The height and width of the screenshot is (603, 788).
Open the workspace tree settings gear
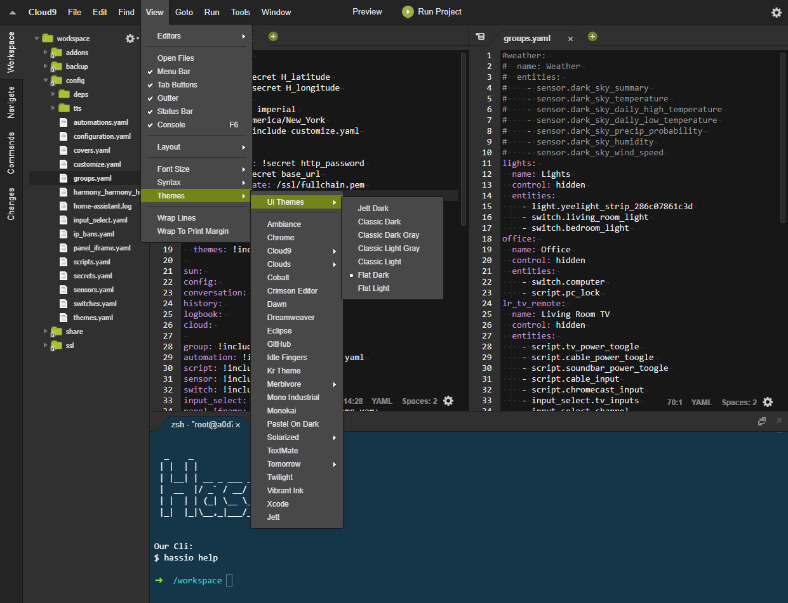pos(131,38)
